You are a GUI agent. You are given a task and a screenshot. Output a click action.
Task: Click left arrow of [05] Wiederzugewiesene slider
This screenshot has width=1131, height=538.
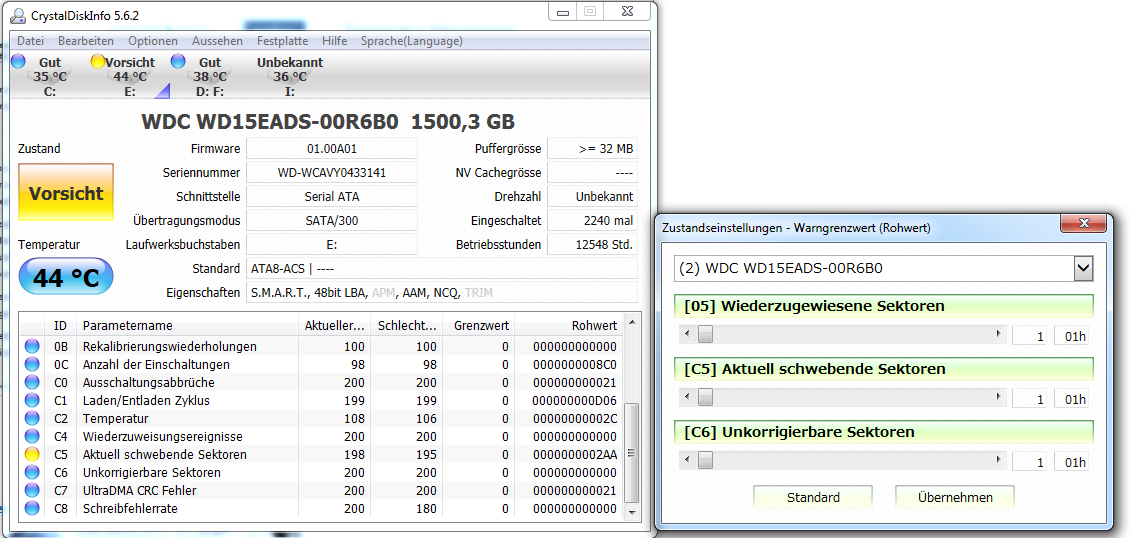coord(687,335)
